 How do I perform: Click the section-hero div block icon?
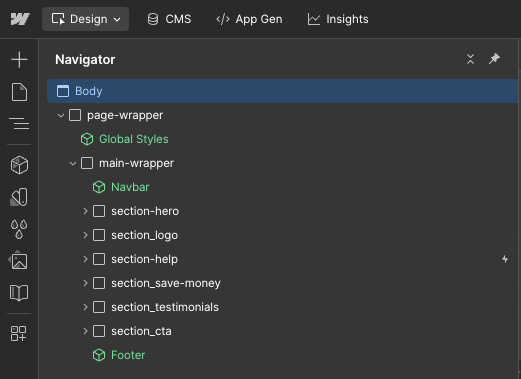(x=99, y=211)
